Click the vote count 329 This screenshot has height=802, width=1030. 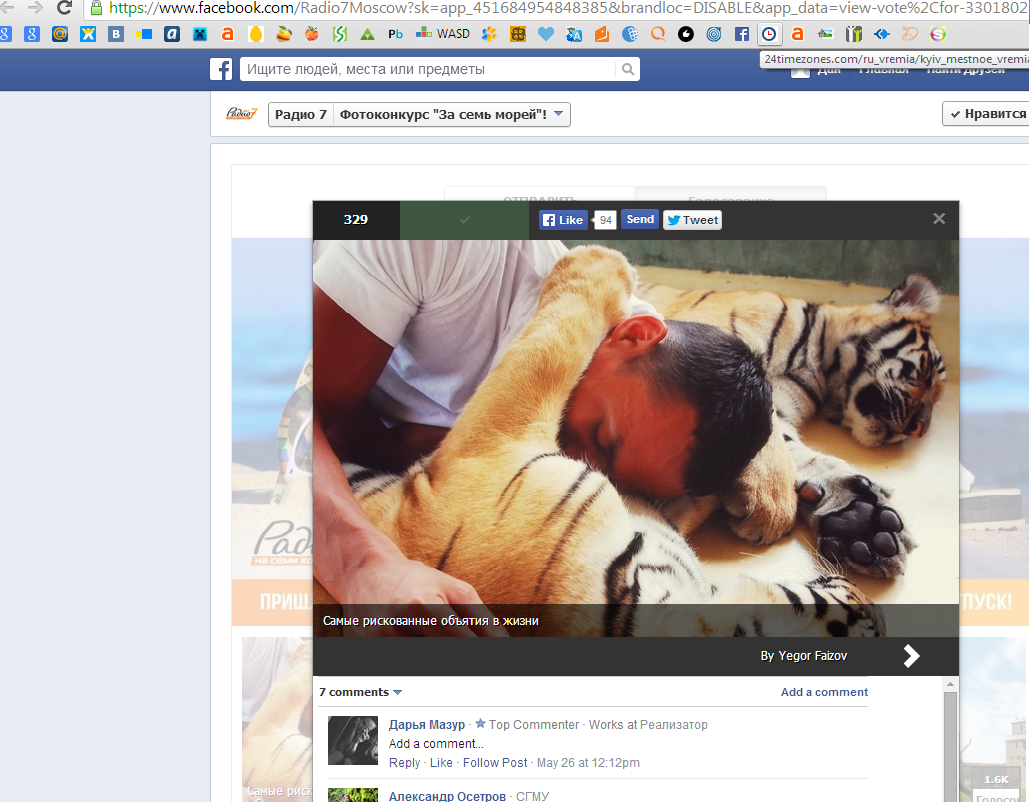click(355, 219)
